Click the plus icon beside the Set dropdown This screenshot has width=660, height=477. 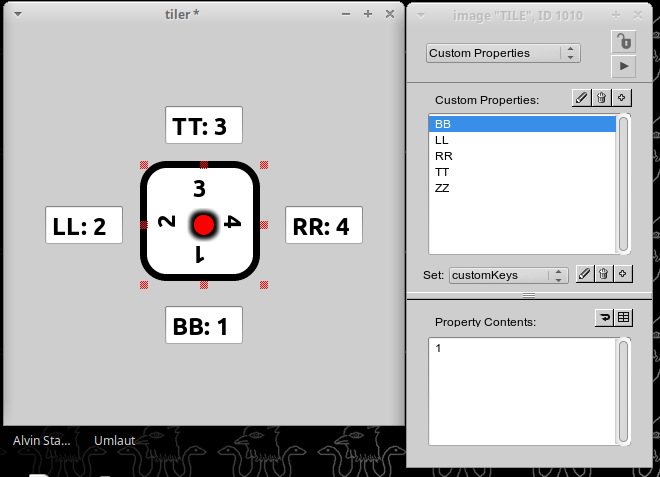click(622, 273)
